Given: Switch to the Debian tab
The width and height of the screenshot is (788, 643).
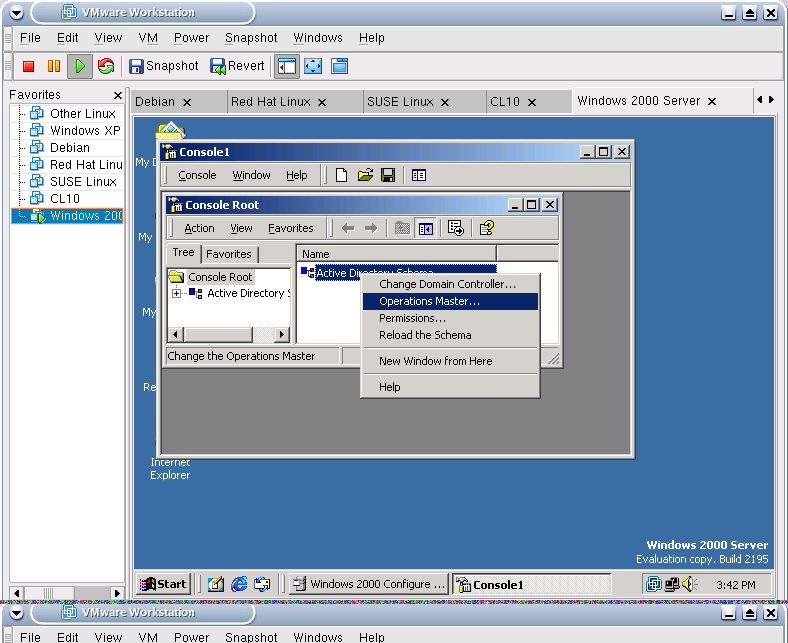Looking at the screenshot, I should click(x=155, y=102).
